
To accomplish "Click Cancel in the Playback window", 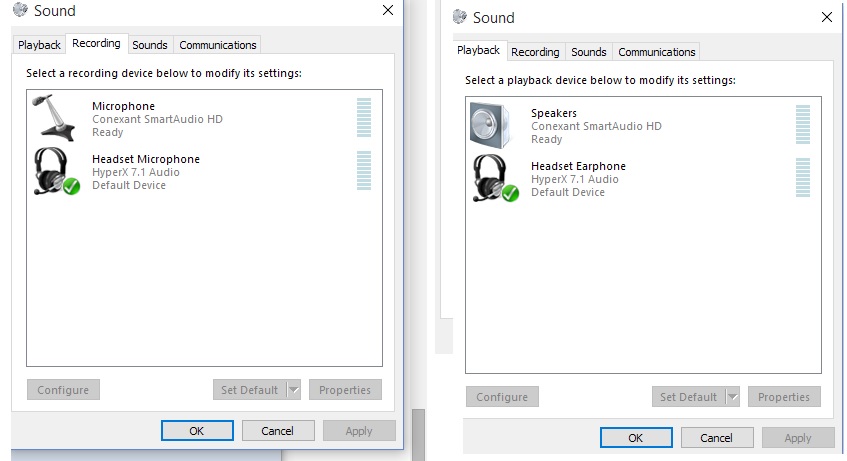I will click(x=717, y=438).
